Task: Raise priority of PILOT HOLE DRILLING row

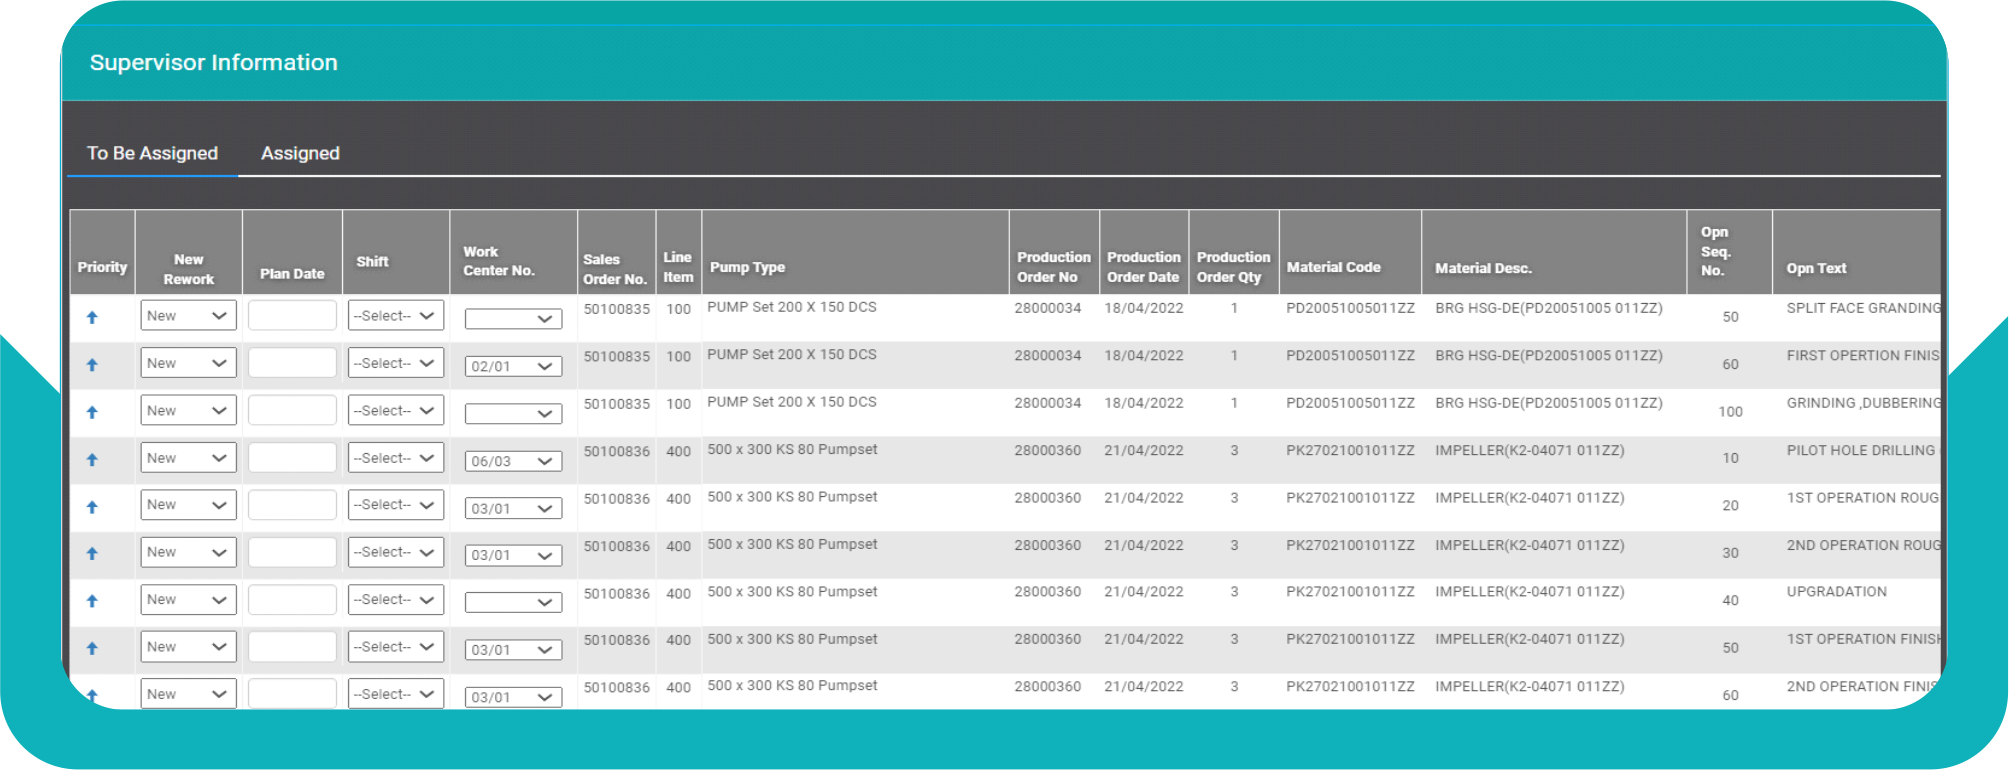Action: [x=92, y=460]
